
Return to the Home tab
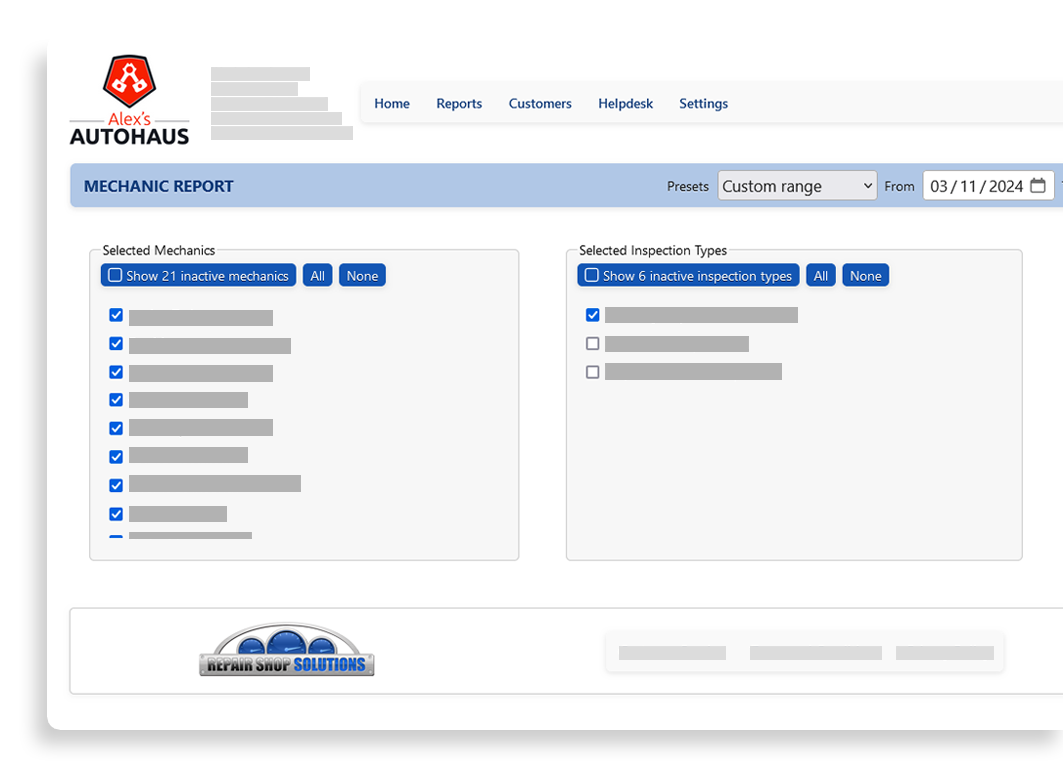click(x=391, y=103)
